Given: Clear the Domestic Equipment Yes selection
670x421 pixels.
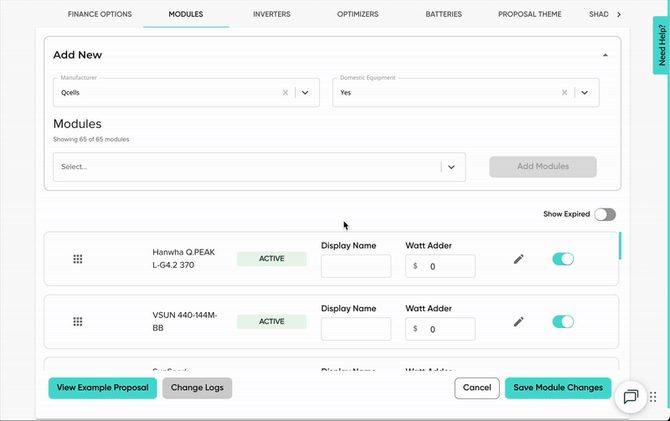Looking at the screenshot, I should coord(564,92).
